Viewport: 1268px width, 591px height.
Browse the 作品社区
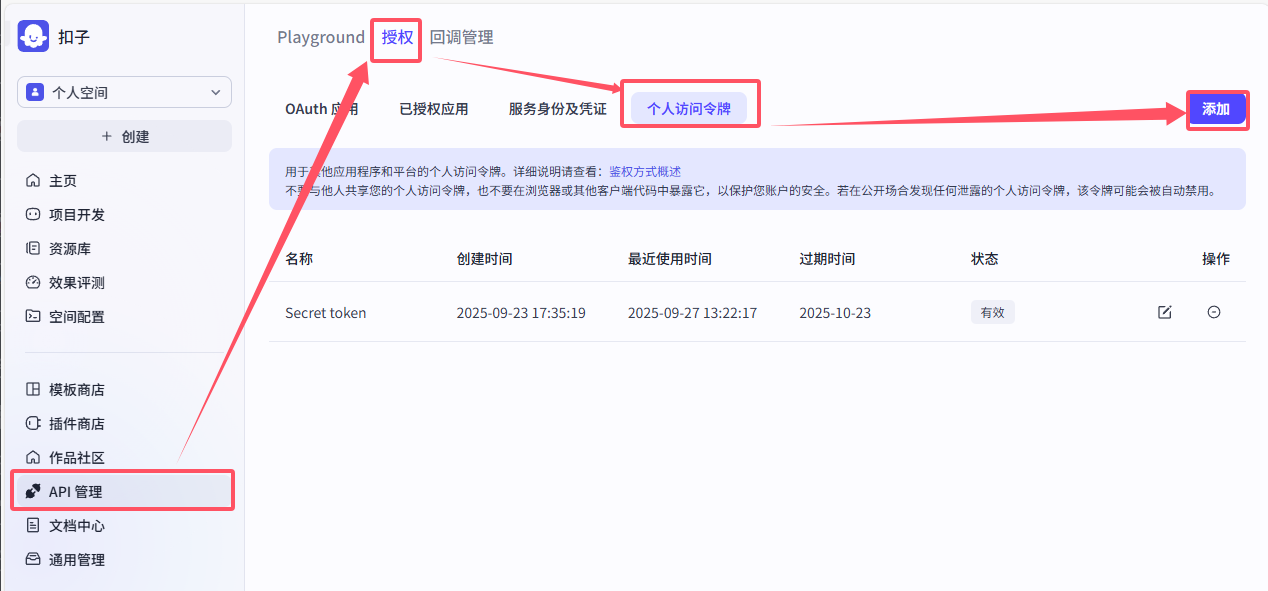click(x=77, y=457)
